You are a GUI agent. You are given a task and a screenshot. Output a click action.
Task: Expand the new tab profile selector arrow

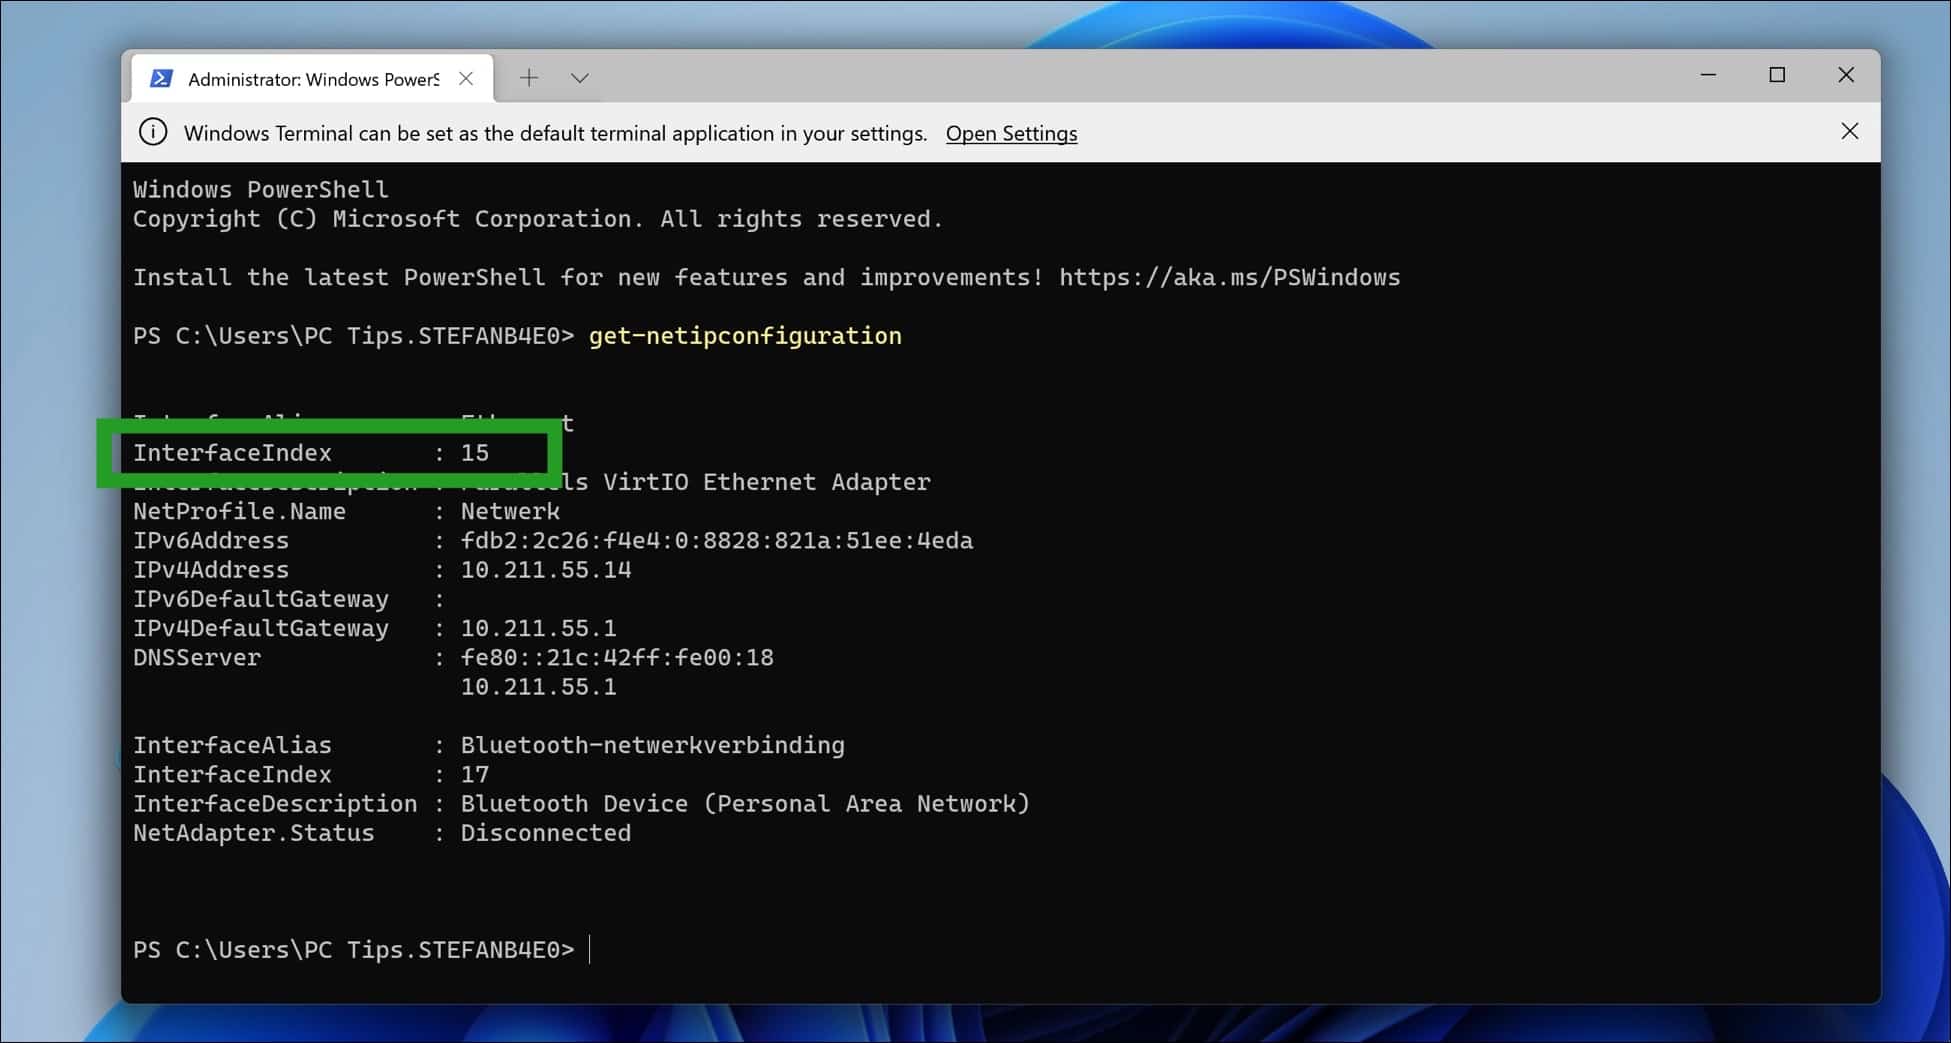579,77
